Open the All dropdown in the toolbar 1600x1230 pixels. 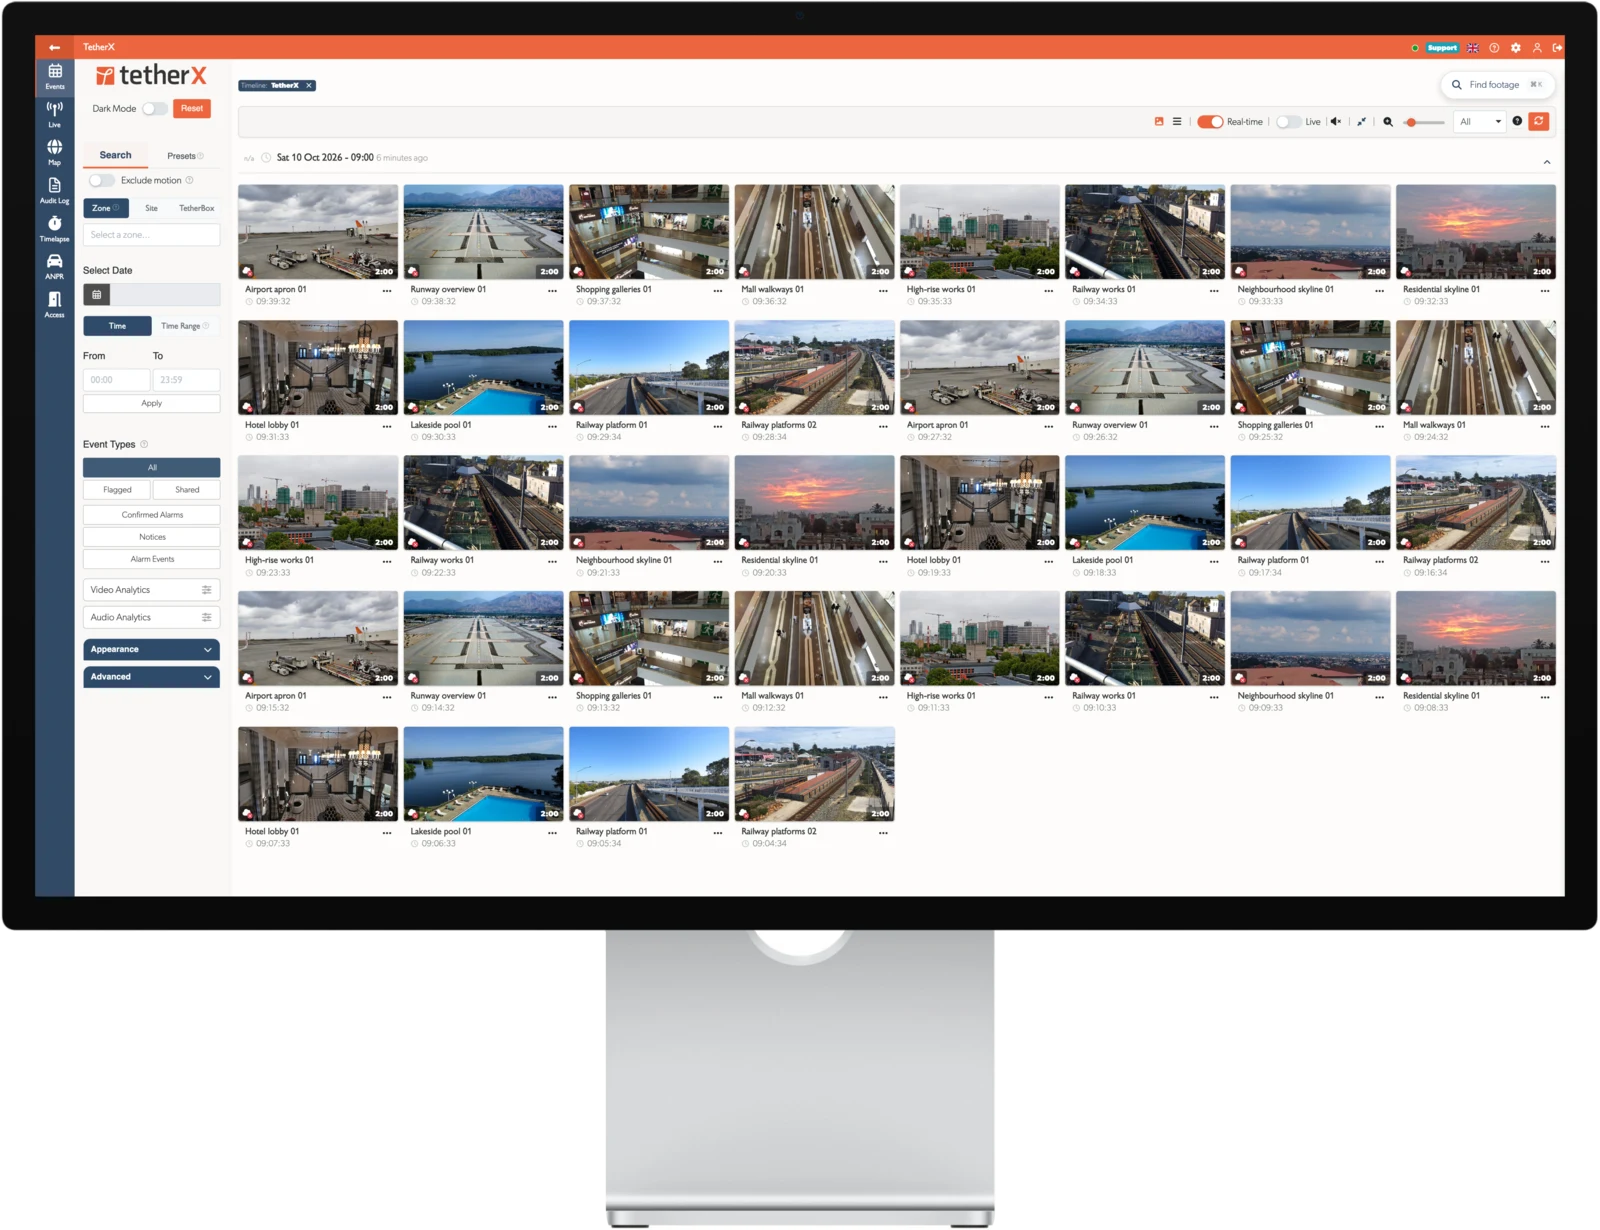1480,121
